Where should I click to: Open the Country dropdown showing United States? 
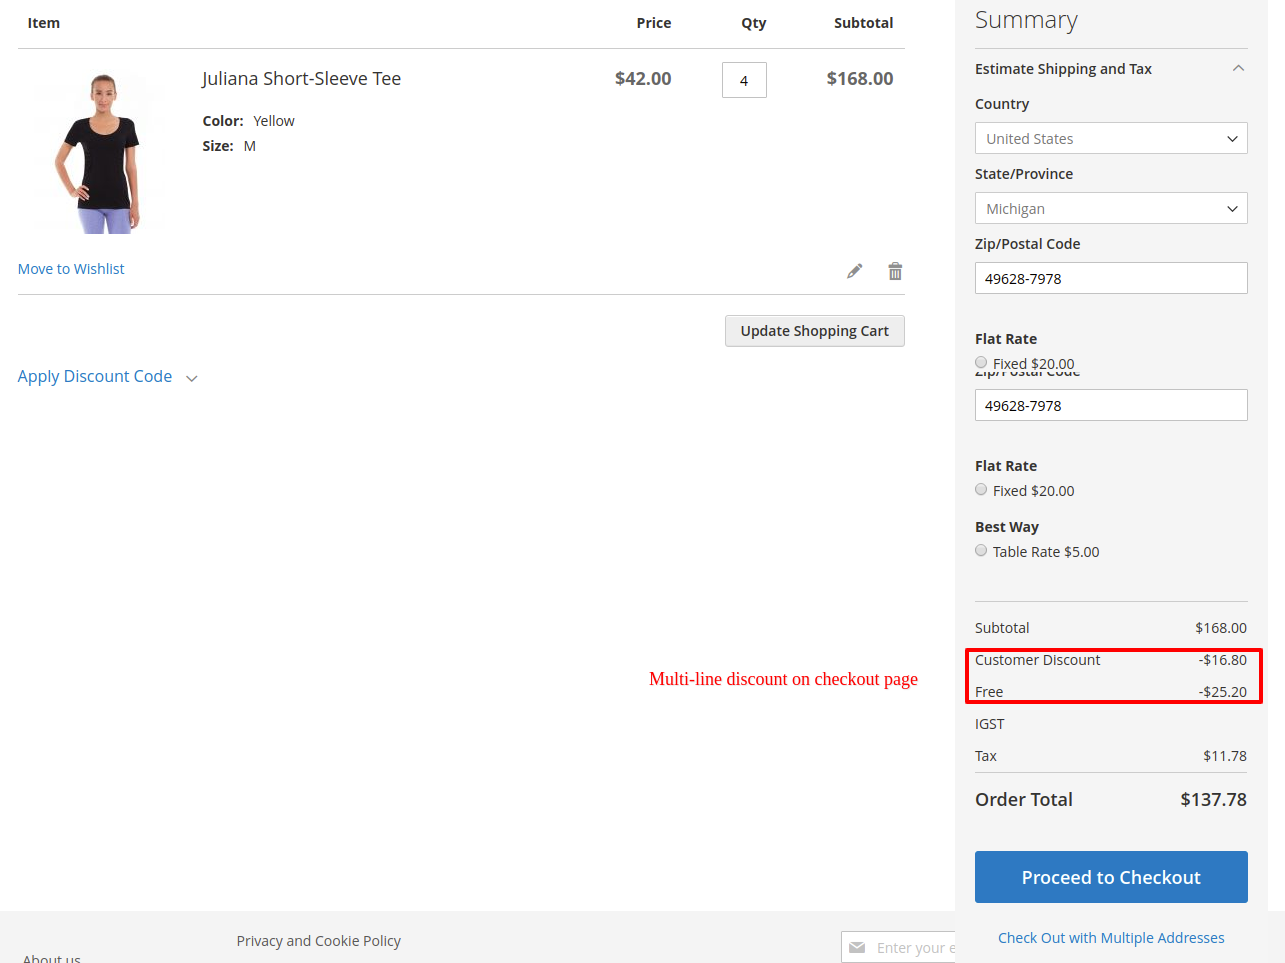tap(1110, 139)
